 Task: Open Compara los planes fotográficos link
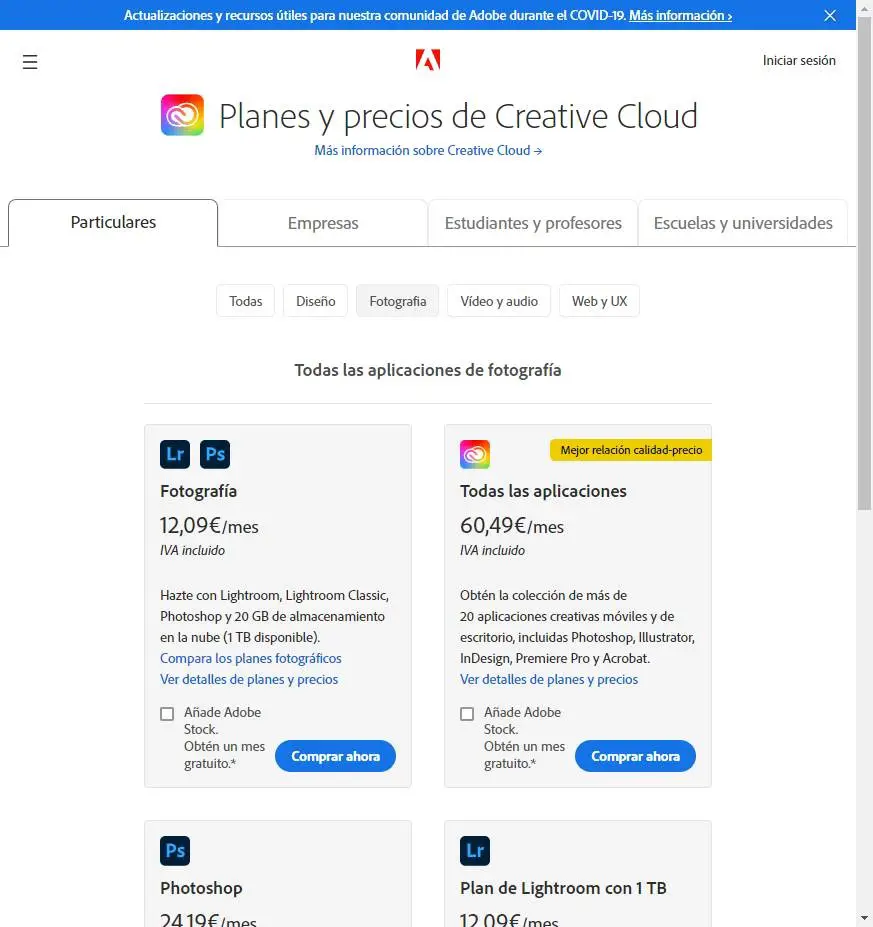pos(251,658)
